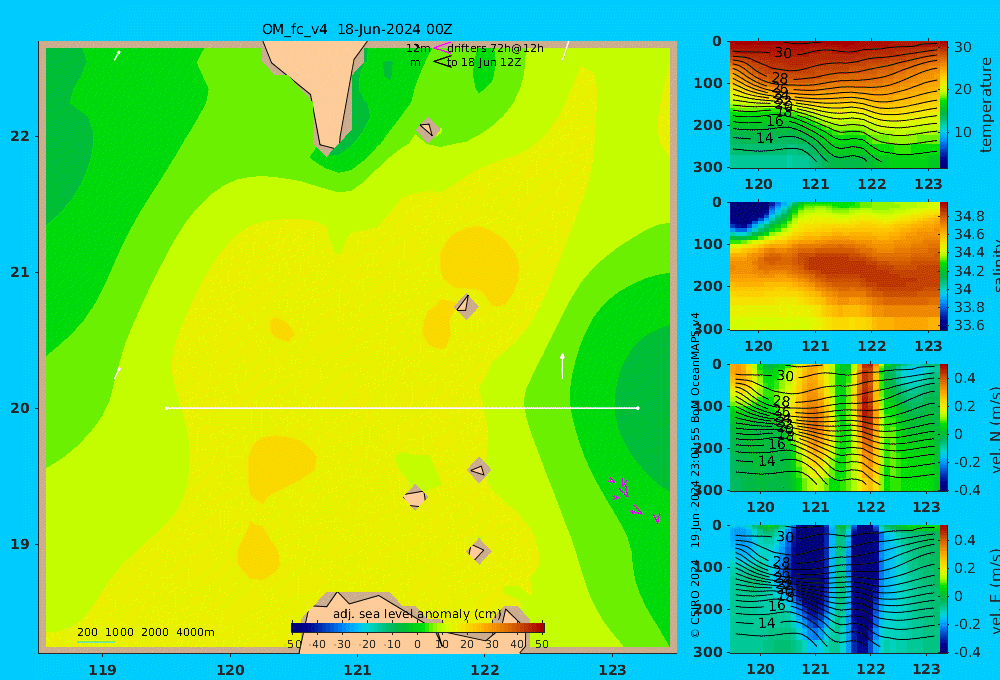Screen dimensions: 1000x680
Task: Click the -50 tick on the sea level colorbar
Action: click(x=293, y=644)
